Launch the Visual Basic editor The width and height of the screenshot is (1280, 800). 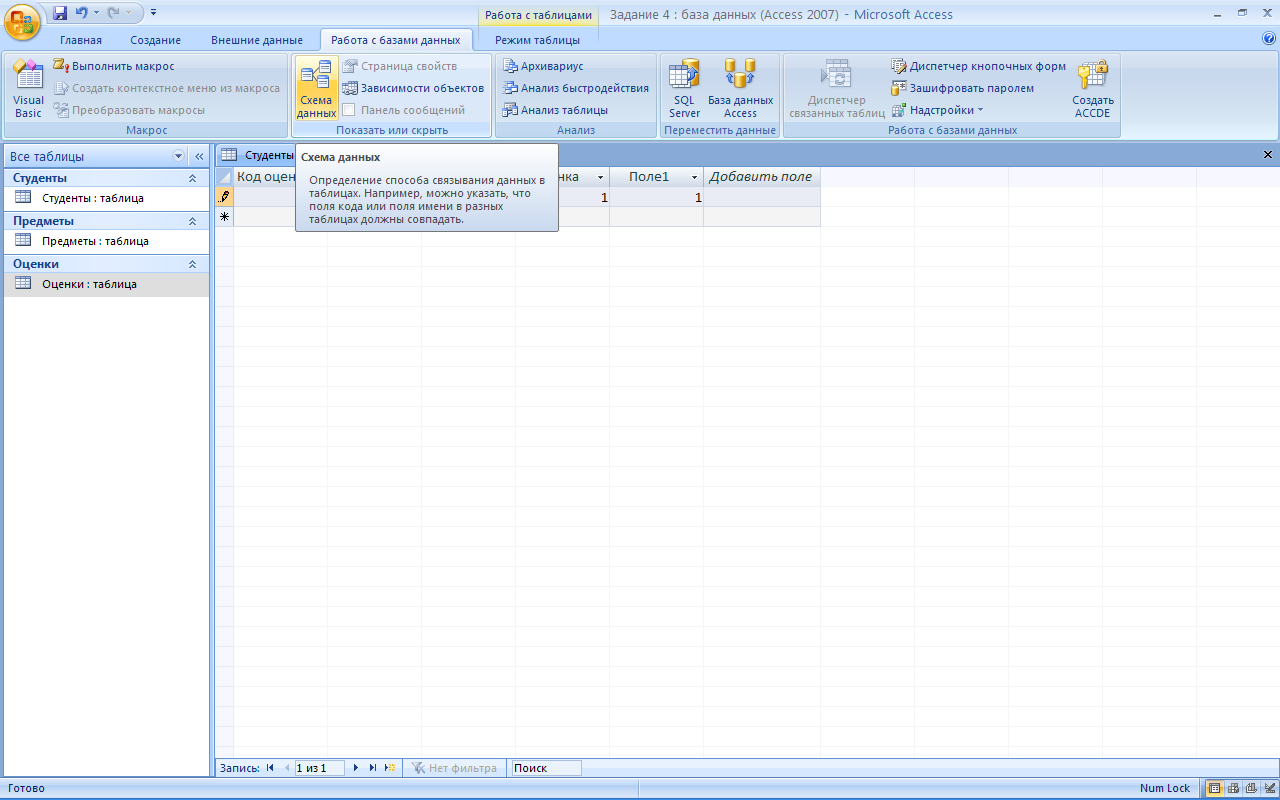pos(28,89)
